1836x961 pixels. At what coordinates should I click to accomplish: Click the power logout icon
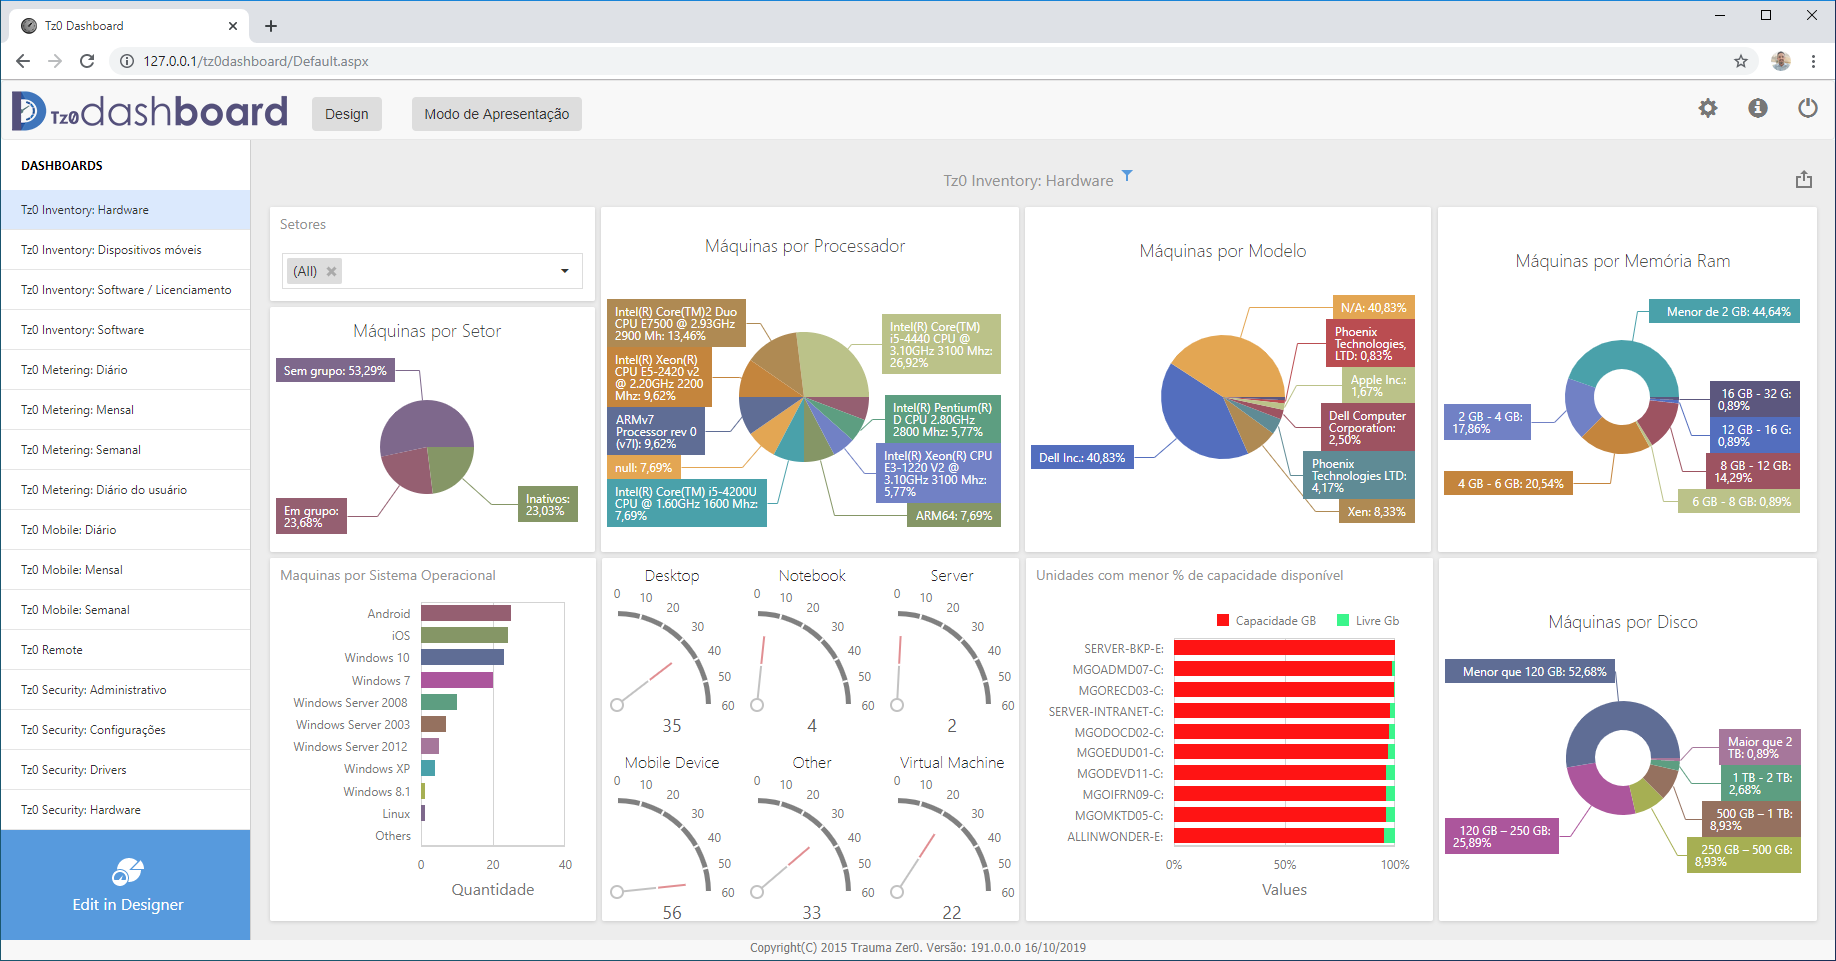(1807, 108)
